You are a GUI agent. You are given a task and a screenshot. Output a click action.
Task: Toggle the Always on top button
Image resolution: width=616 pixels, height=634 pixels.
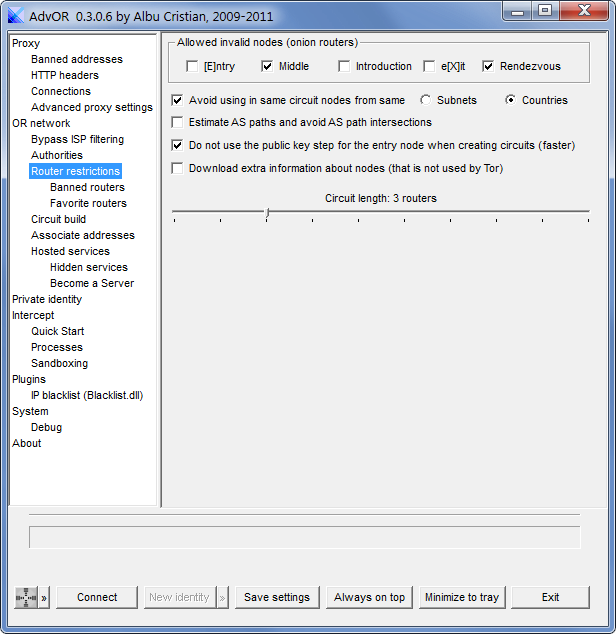369,597
